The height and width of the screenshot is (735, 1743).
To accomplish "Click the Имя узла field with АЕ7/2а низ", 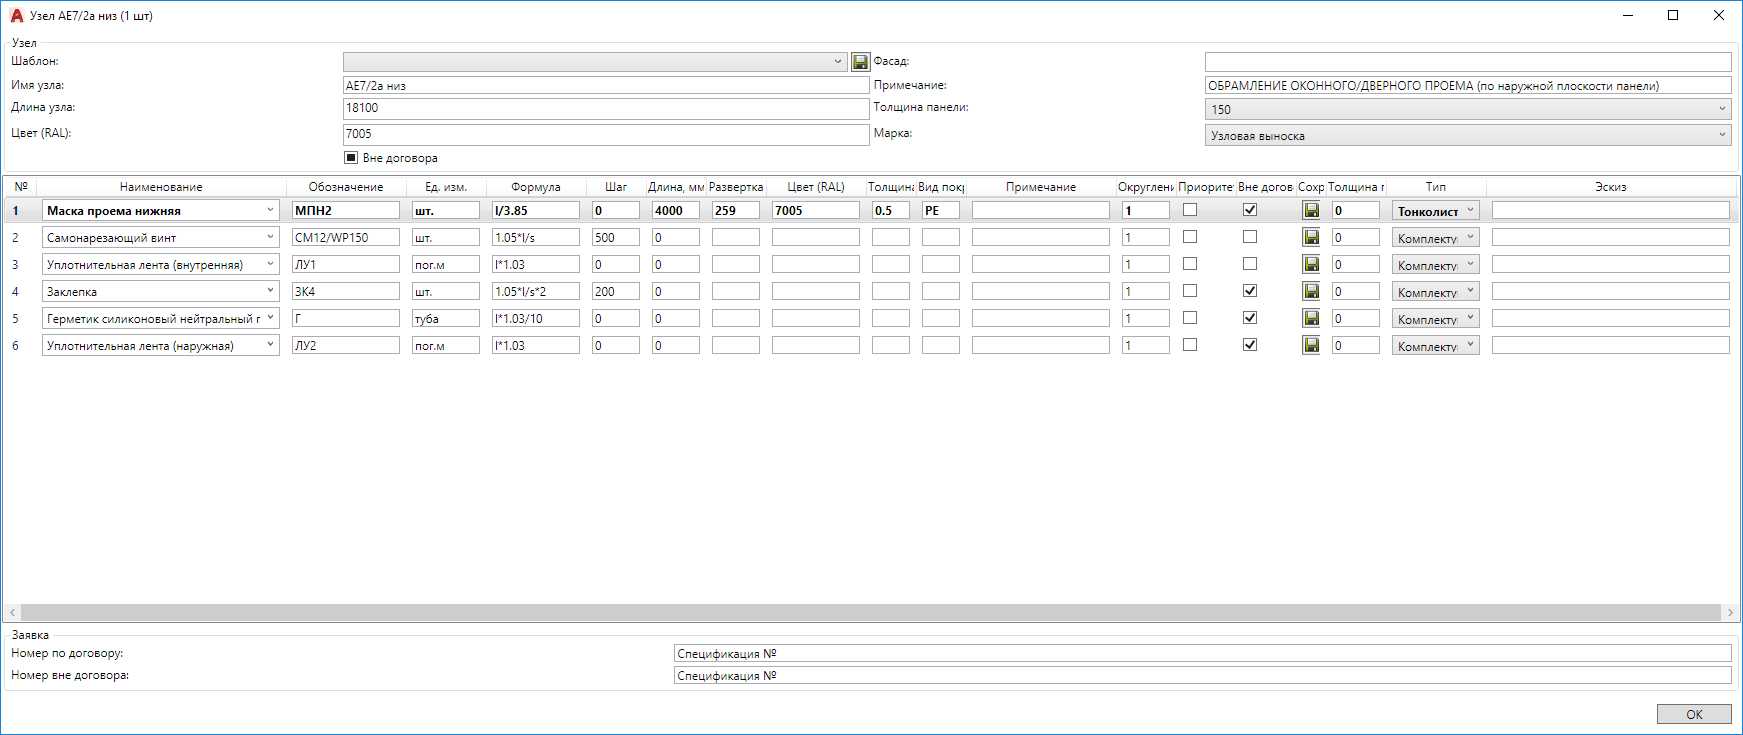I will [x=606, y=85].
